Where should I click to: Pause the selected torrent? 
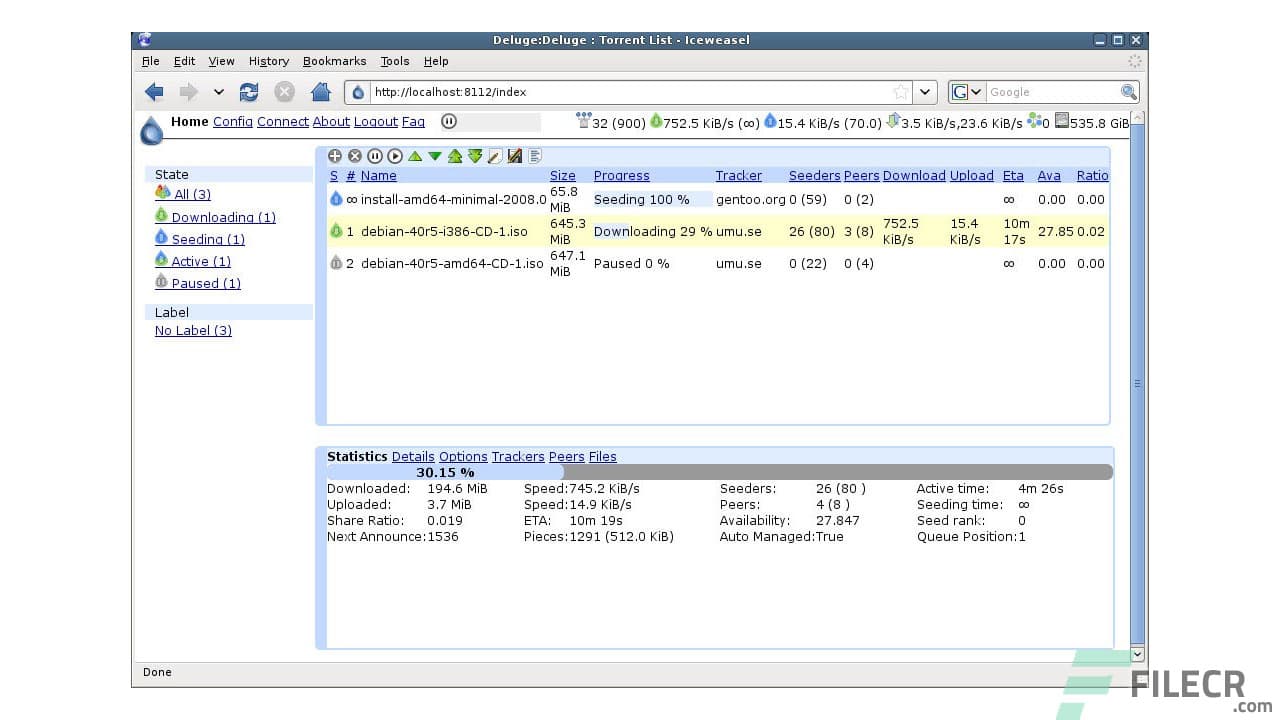pos(375,156)
